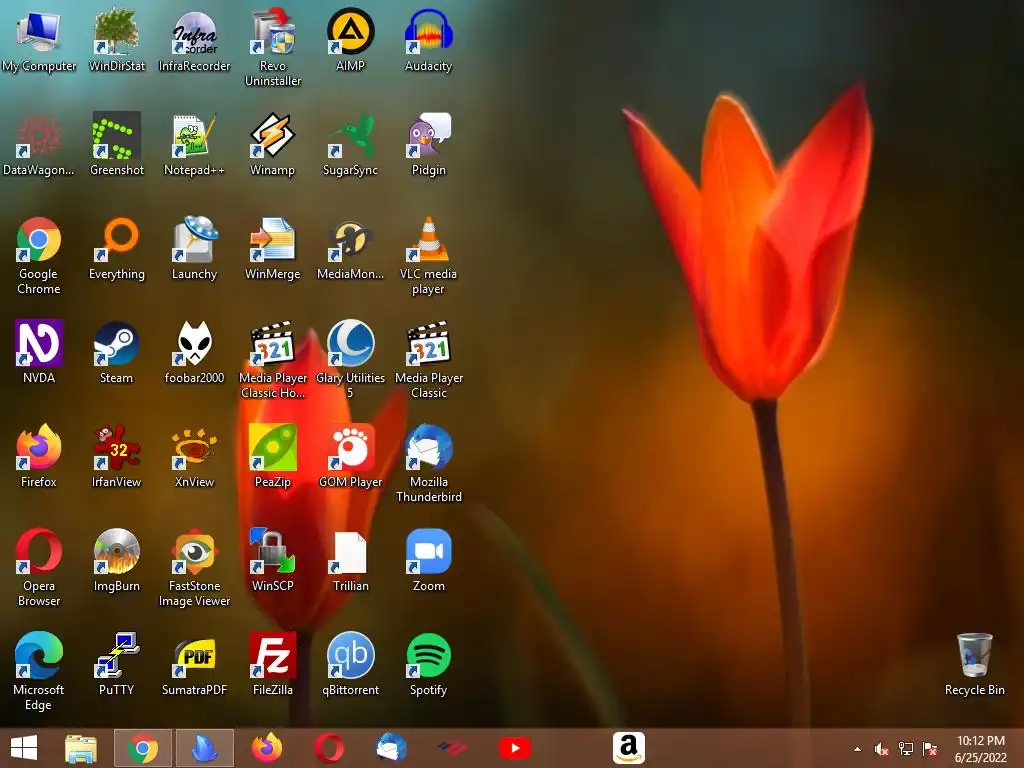Screen dimensions: 1024x768
Task: Click the Notepad++ shortcut
Action: pyautogui.click(x=195, y=144)
